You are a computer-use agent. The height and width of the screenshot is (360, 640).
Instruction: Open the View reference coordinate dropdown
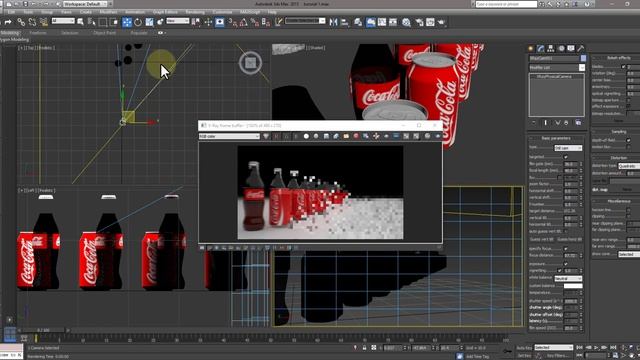point(178,21)
